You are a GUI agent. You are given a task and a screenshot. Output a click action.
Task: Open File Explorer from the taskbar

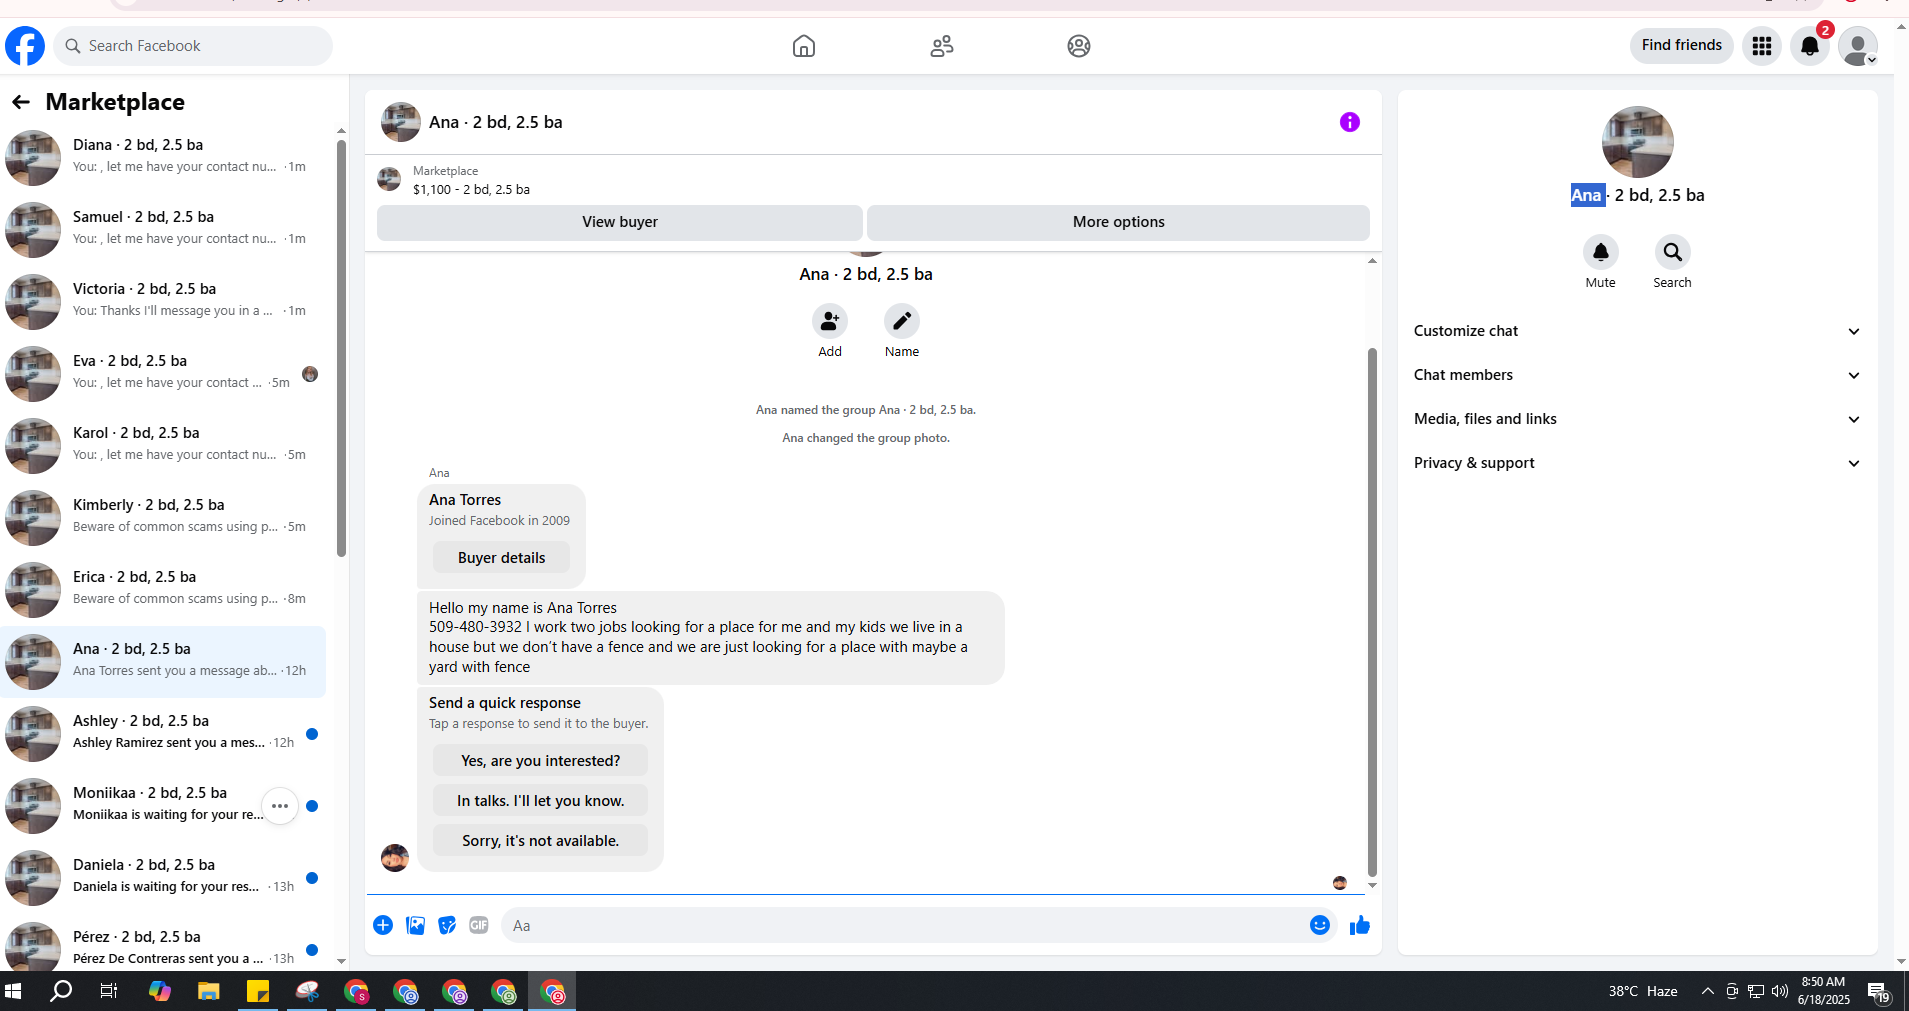[208, 991]
